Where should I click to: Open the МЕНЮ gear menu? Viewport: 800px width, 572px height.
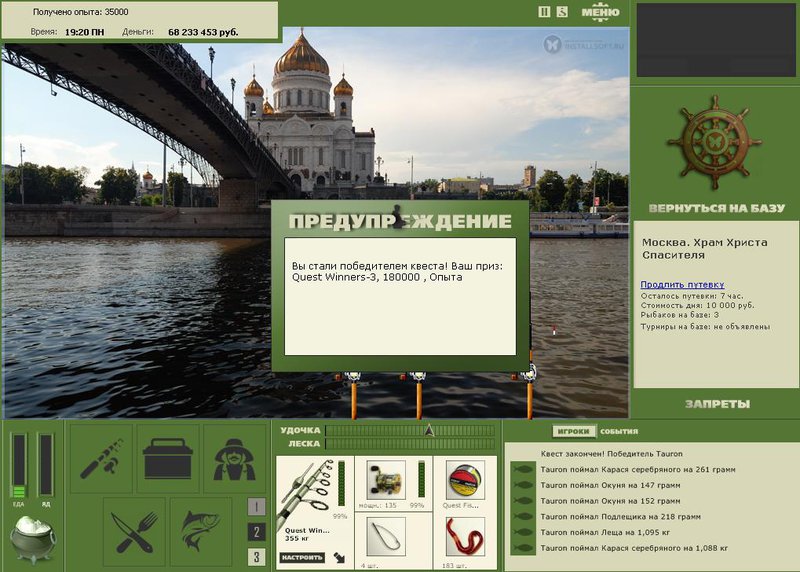(601, 12)
